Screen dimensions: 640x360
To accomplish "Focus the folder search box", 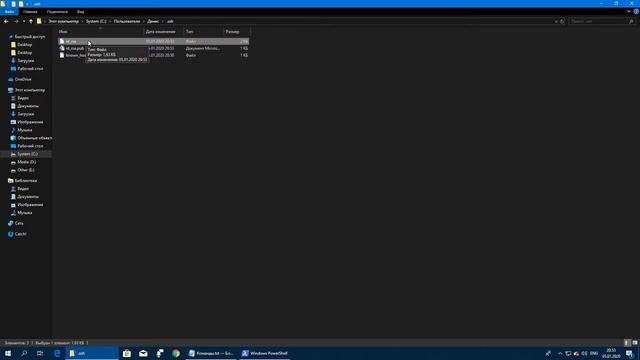I will pyautogui.click(x=602, y=21).
